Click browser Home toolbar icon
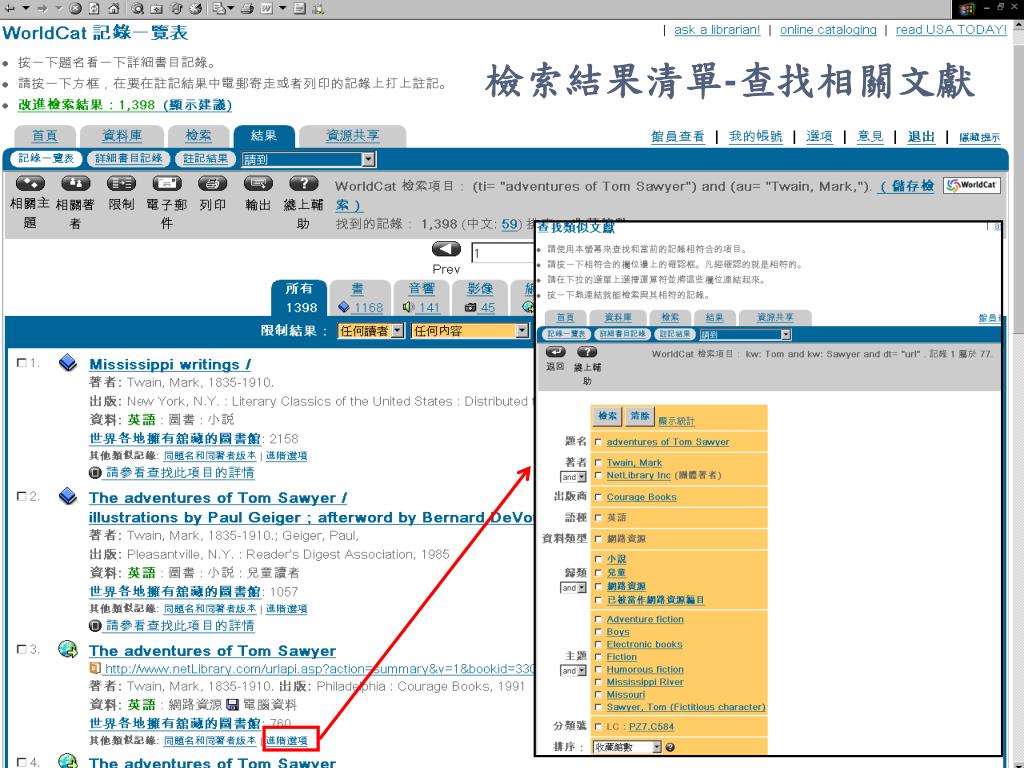 pyautogui.click(x=114, y=8)
